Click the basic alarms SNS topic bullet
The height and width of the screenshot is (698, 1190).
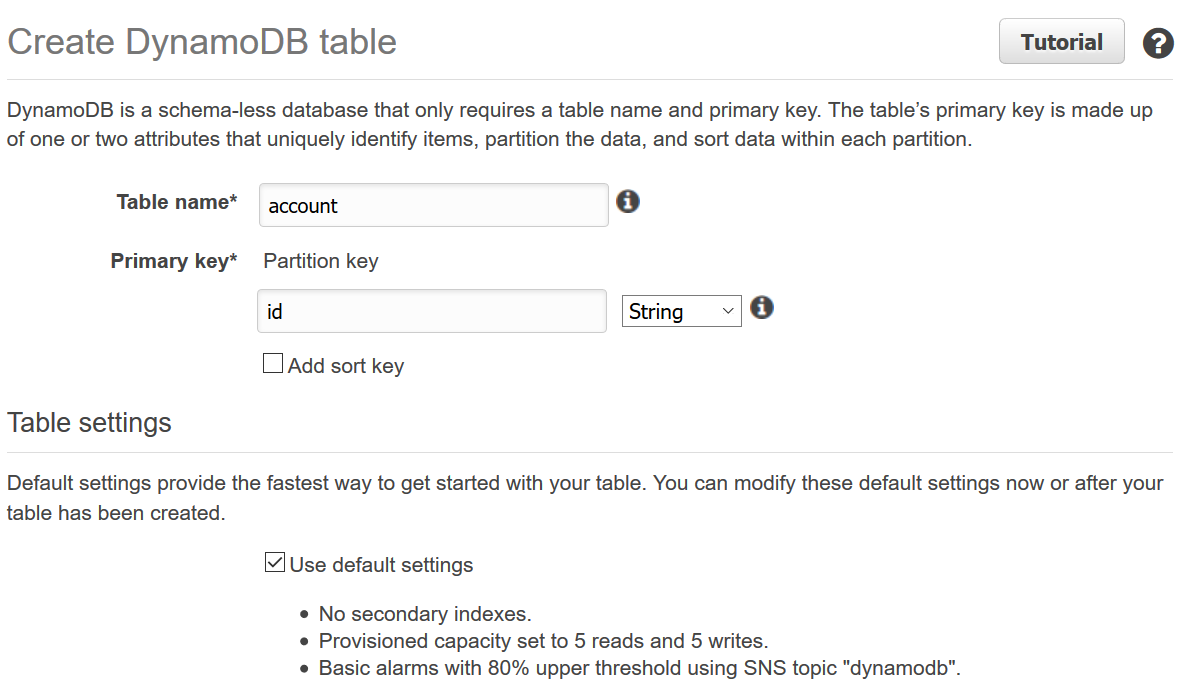(639, 669)
